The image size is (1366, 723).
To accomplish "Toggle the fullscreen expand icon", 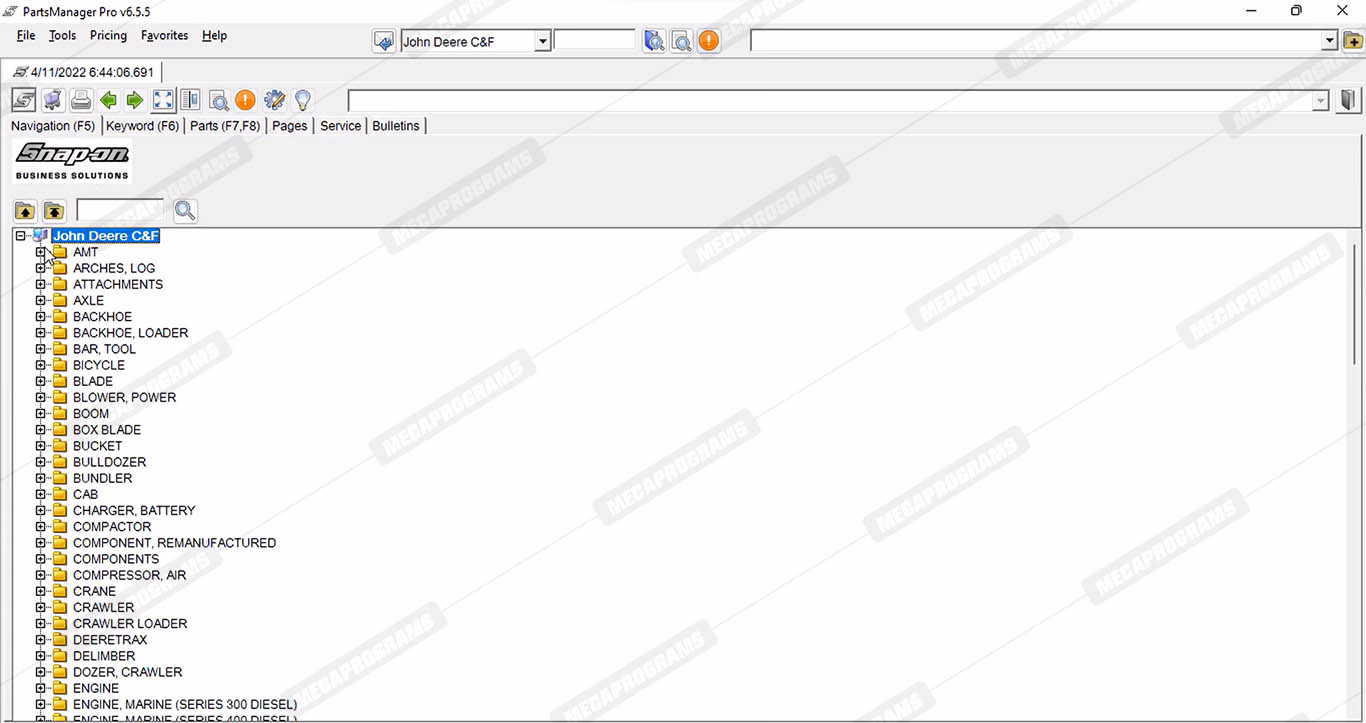I will (163, 100).
